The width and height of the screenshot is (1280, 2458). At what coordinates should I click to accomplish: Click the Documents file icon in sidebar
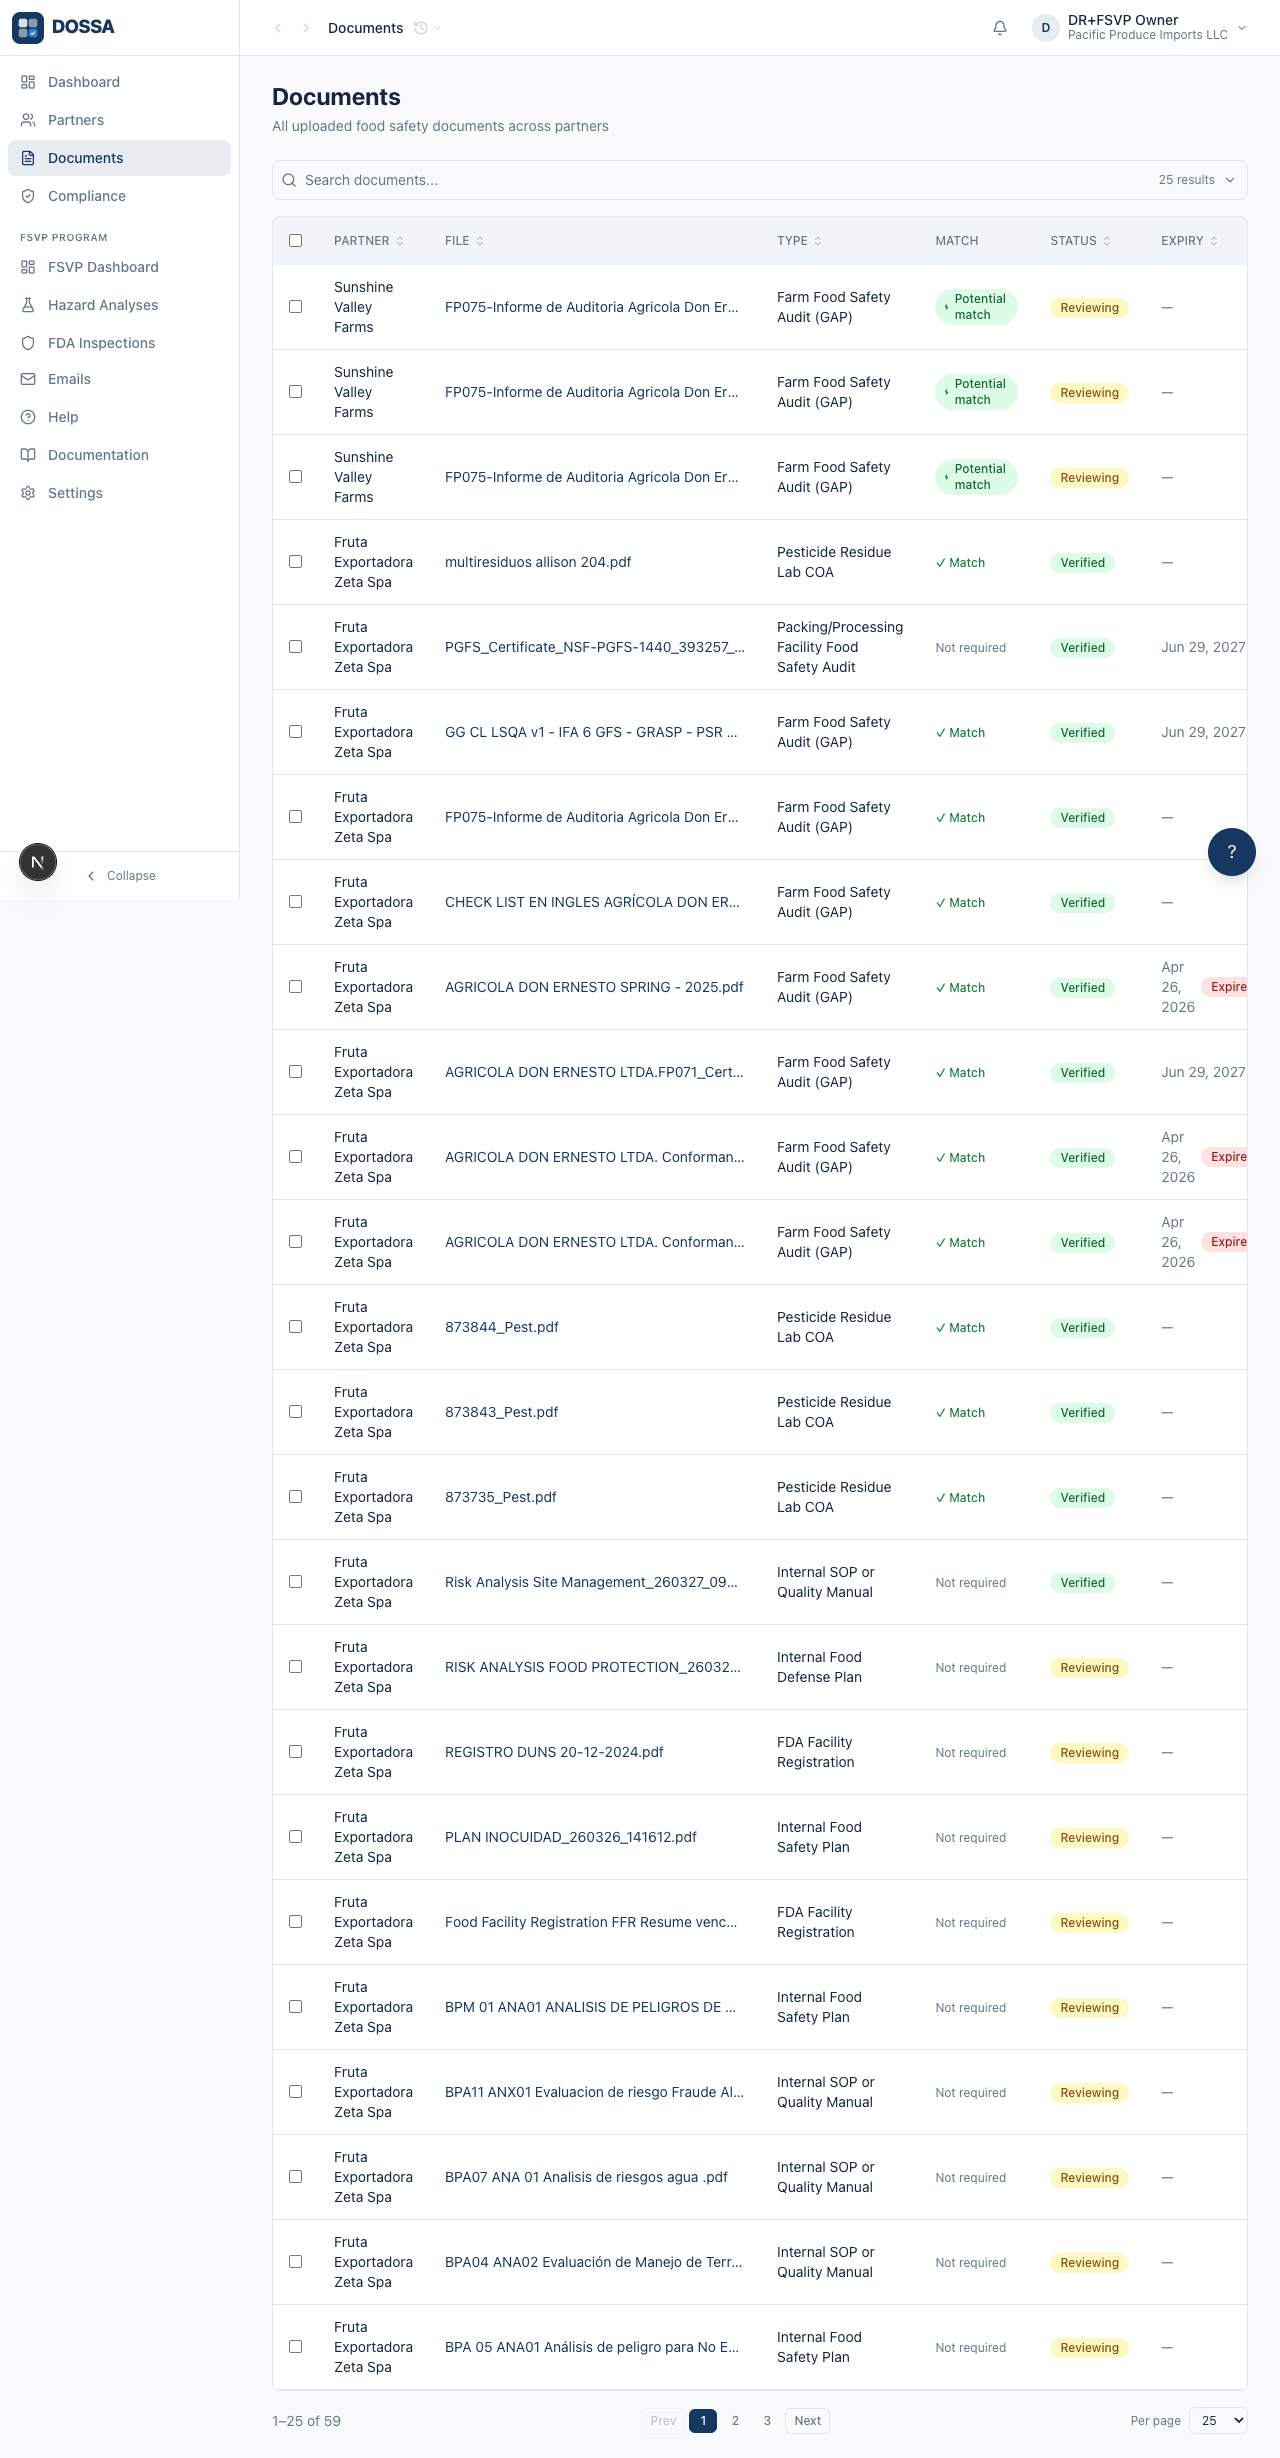[x=28, y=158]
